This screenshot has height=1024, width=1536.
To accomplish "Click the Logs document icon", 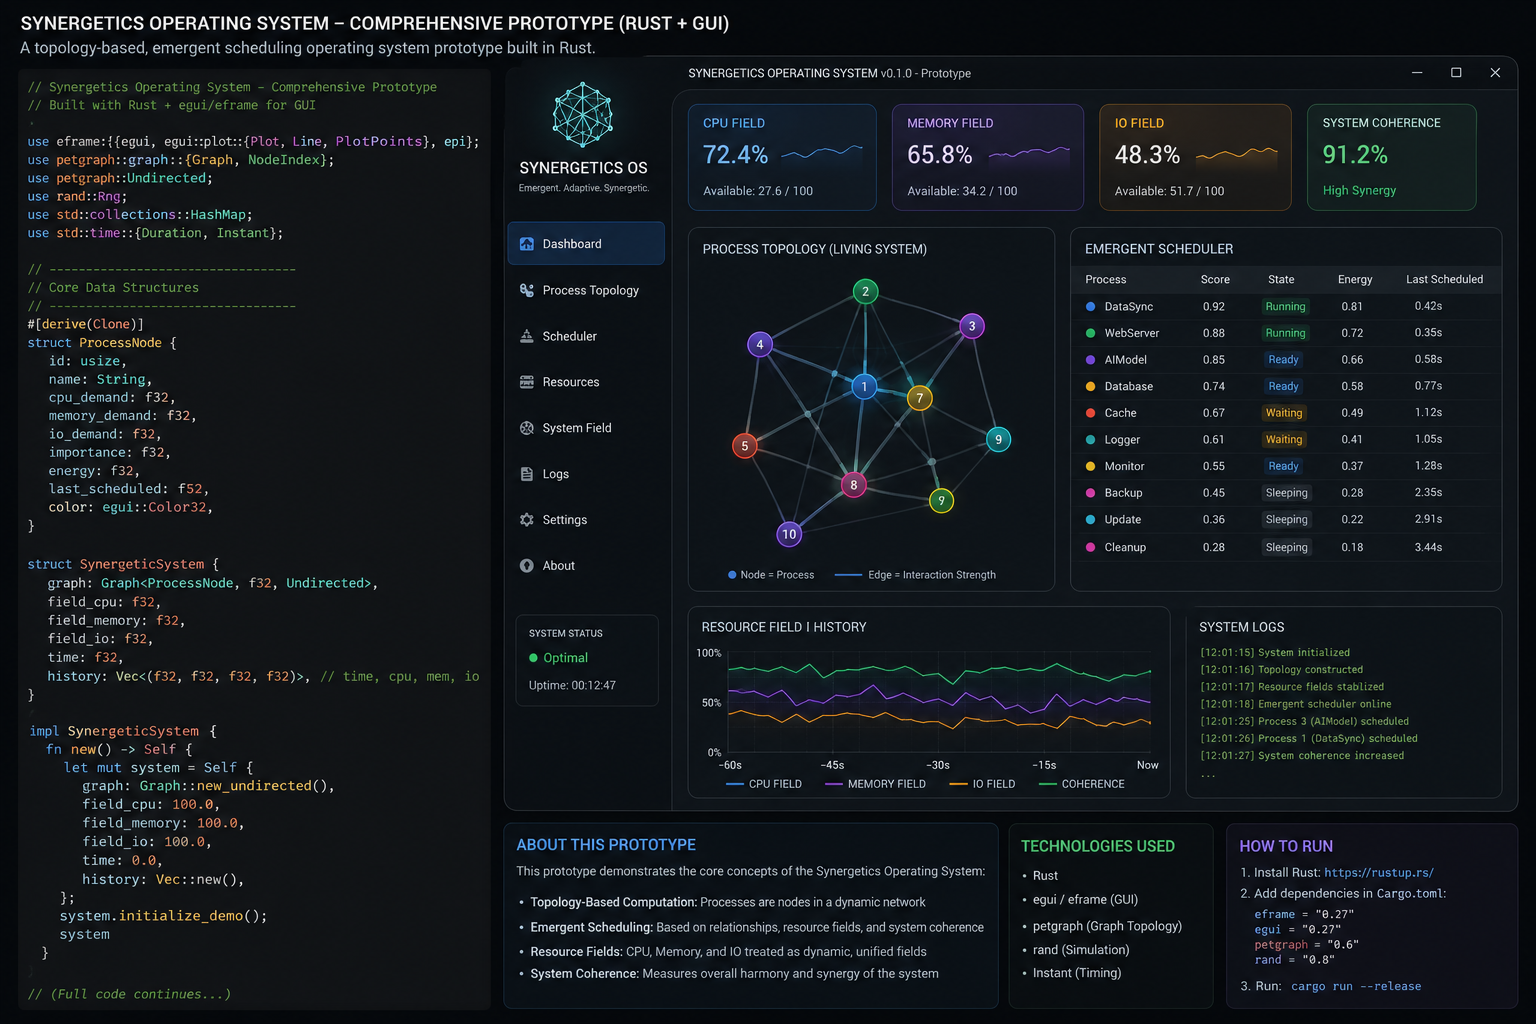I will click(x=527, y=474).
